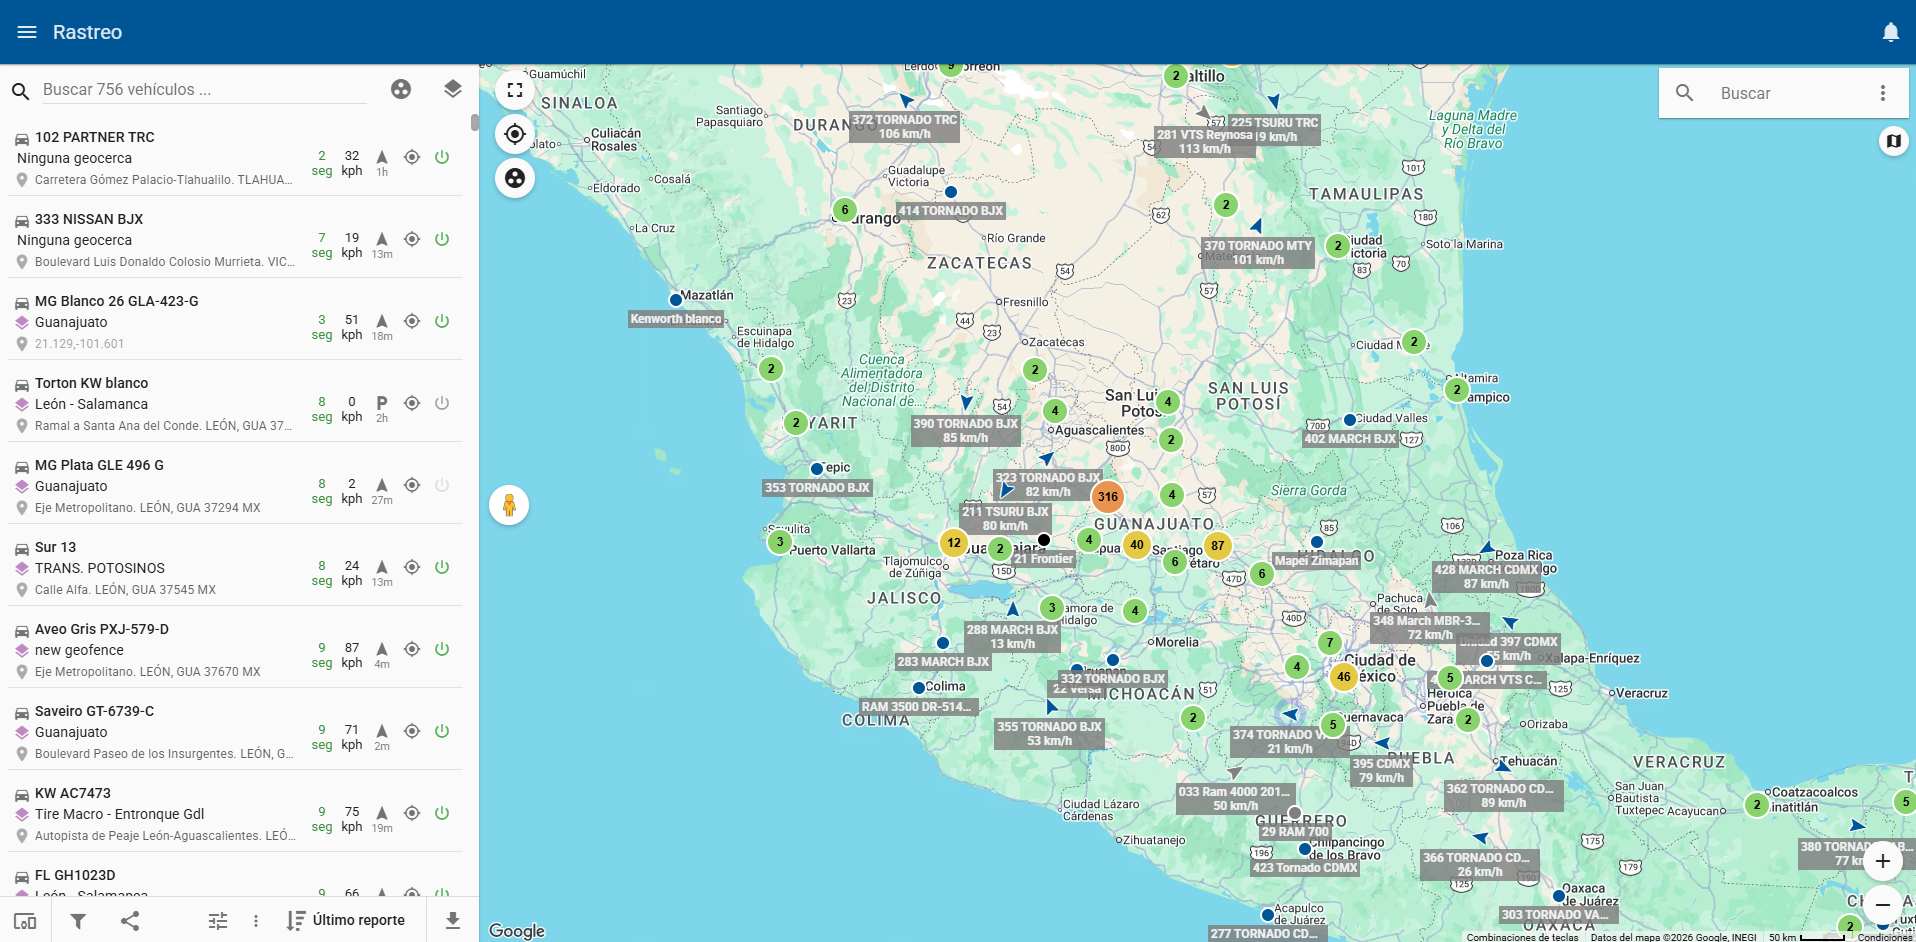
Task: Toggle power for MG Plata GLE 496 G
Action: [442, 485]
